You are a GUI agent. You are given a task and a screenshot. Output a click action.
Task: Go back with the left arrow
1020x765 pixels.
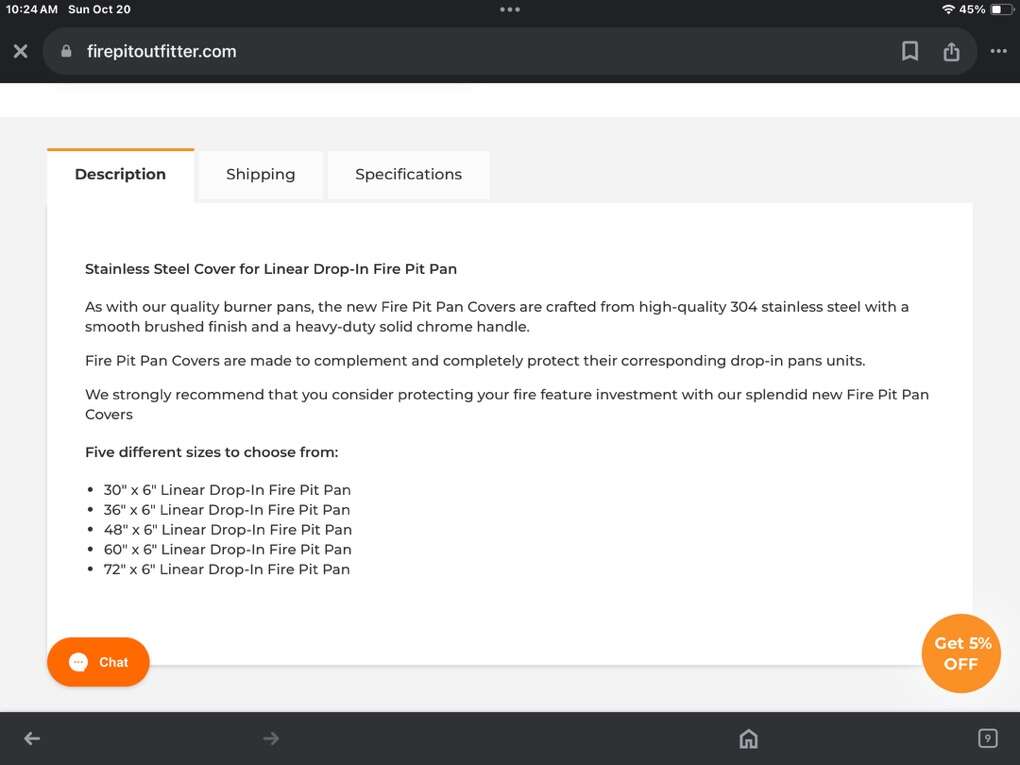click(32, 739)
